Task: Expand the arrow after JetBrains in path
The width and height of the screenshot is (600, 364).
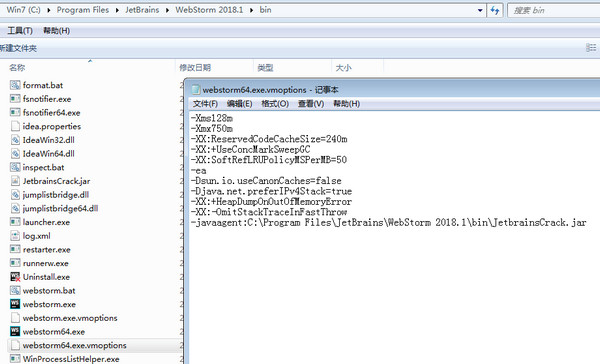Action: [x=167, y=10]
